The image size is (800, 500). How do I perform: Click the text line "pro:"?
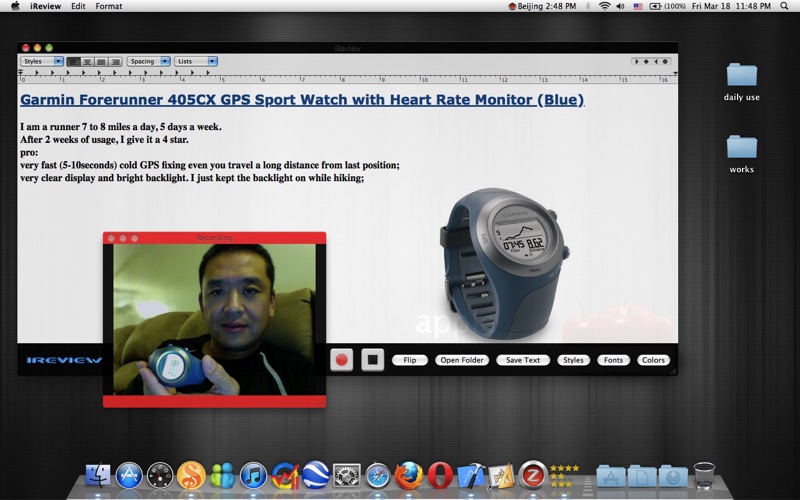(29, 152)
